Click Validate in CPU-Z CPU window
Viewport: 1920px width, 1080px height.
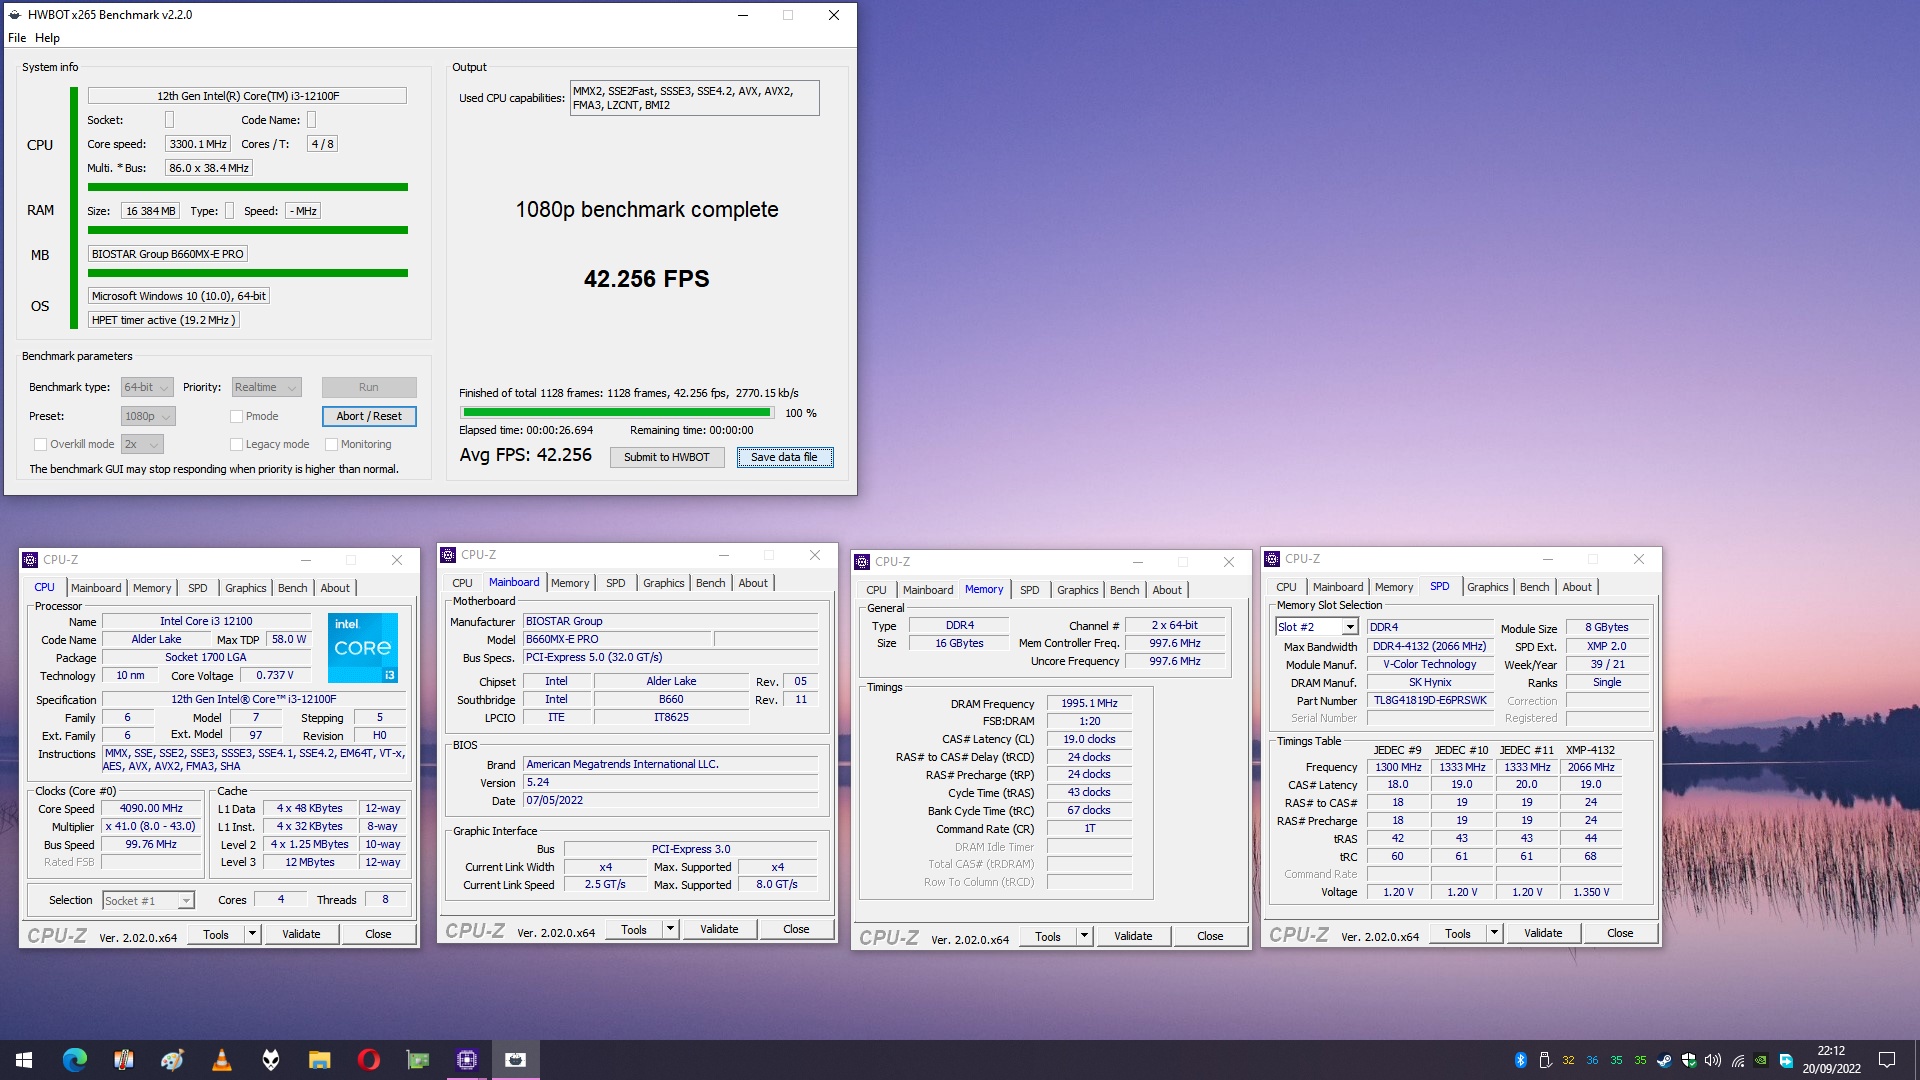point(301,935)
